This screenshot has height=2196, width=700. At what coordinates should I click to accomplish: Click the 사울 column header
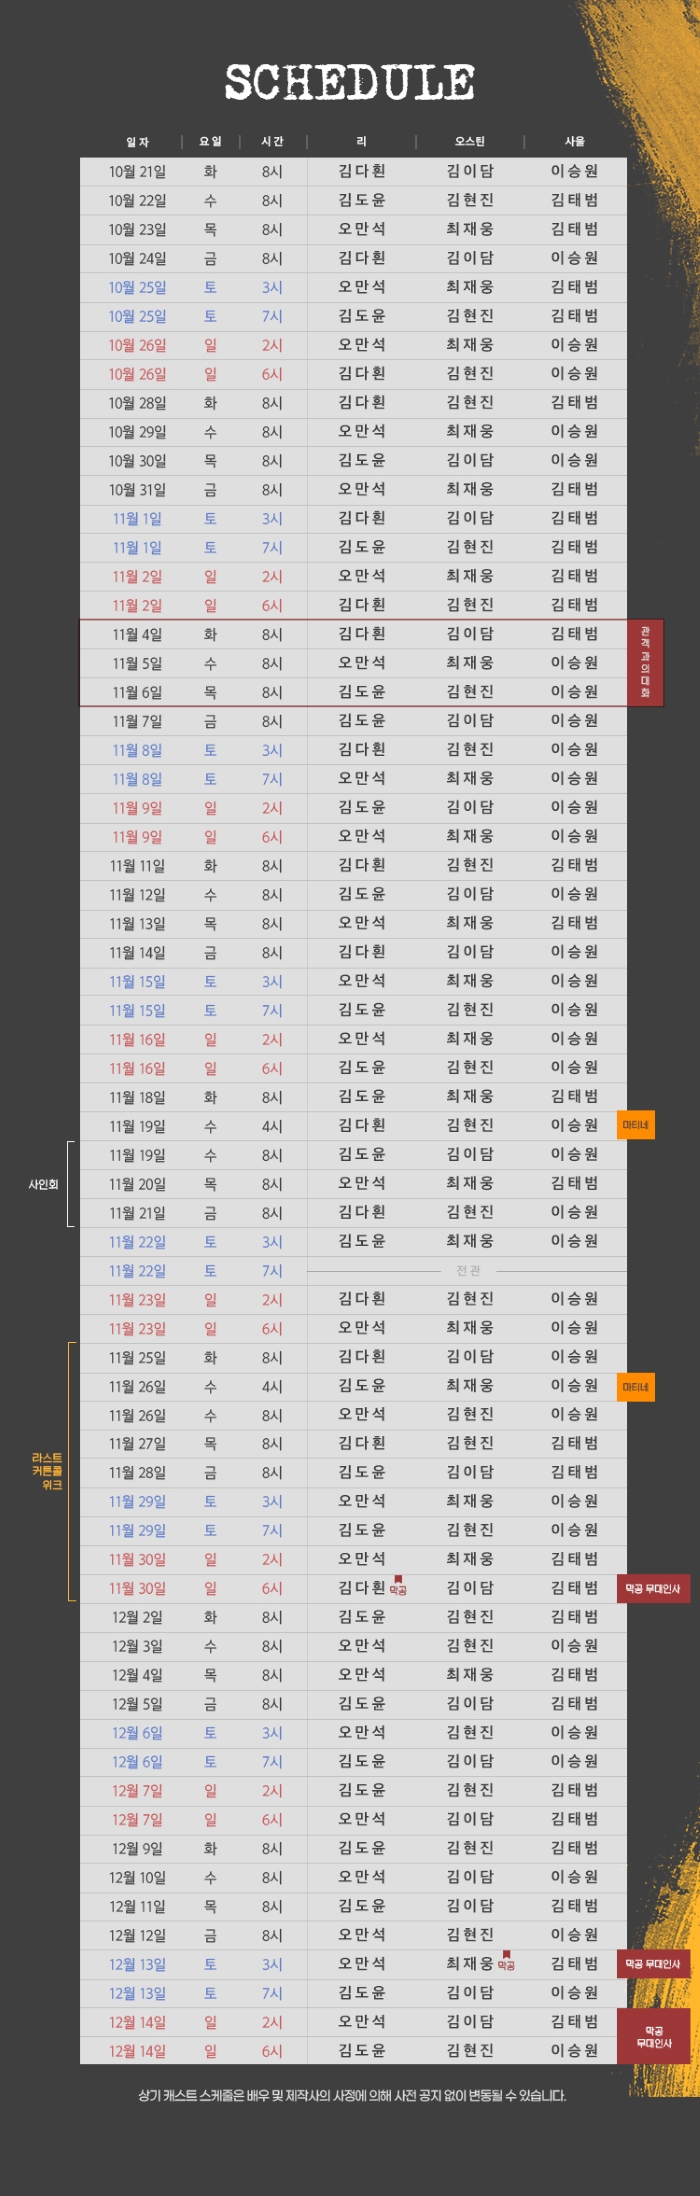[575, 142]
